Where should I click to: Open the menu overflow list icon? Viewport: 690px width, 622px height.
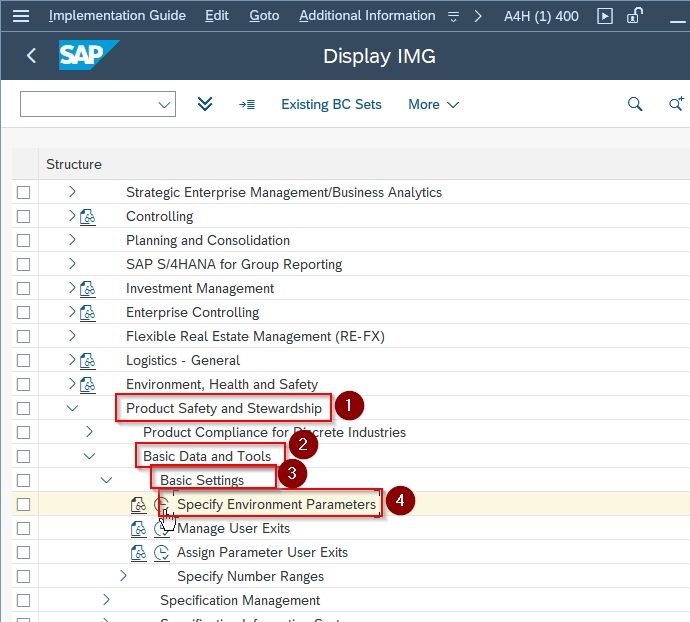point(453,17)
